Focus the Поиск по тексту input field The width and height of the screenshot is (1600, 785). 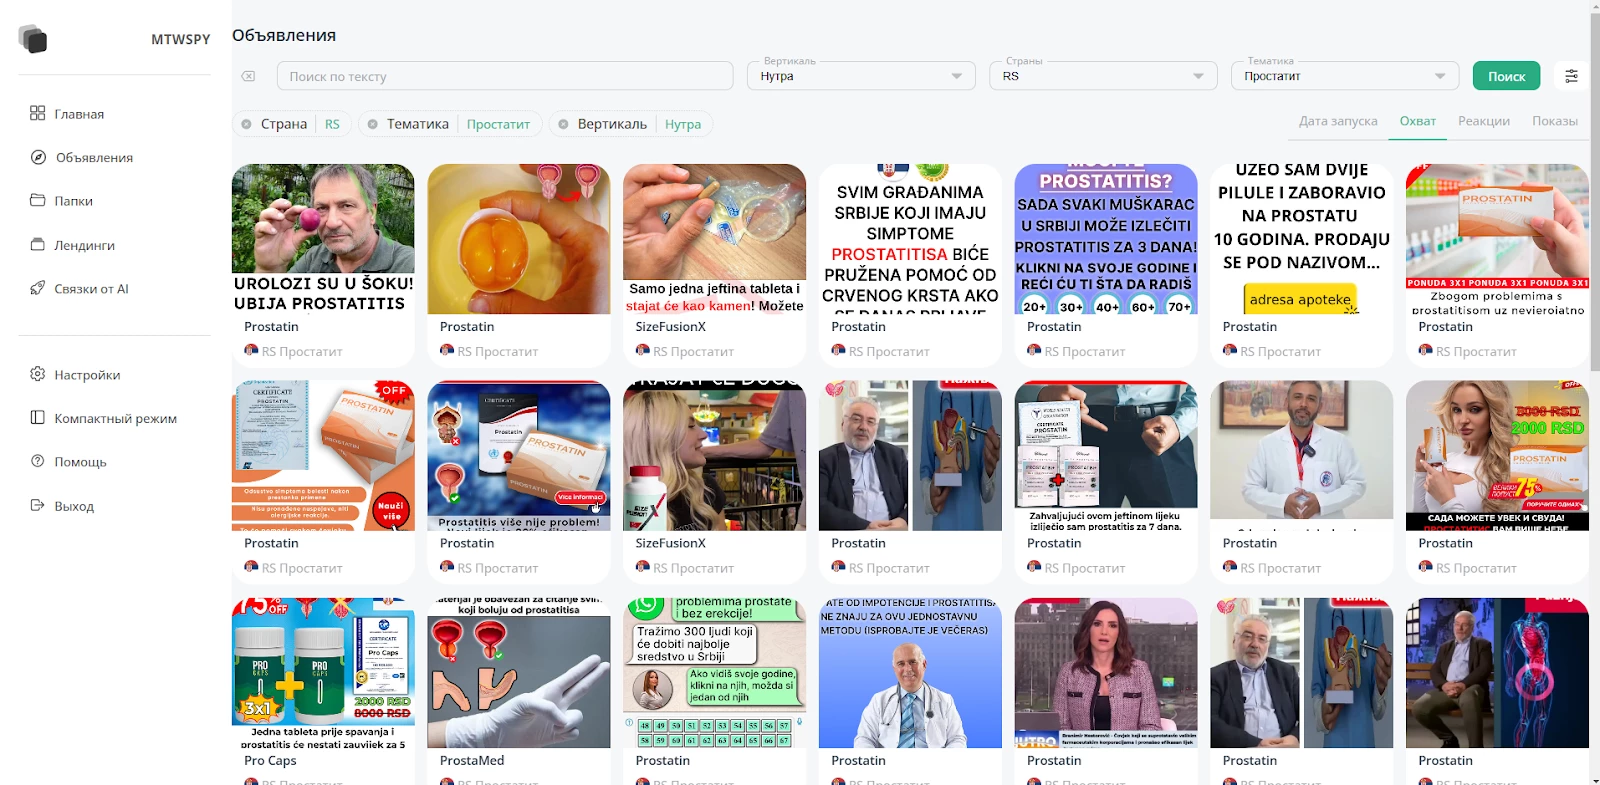(505, 76)
